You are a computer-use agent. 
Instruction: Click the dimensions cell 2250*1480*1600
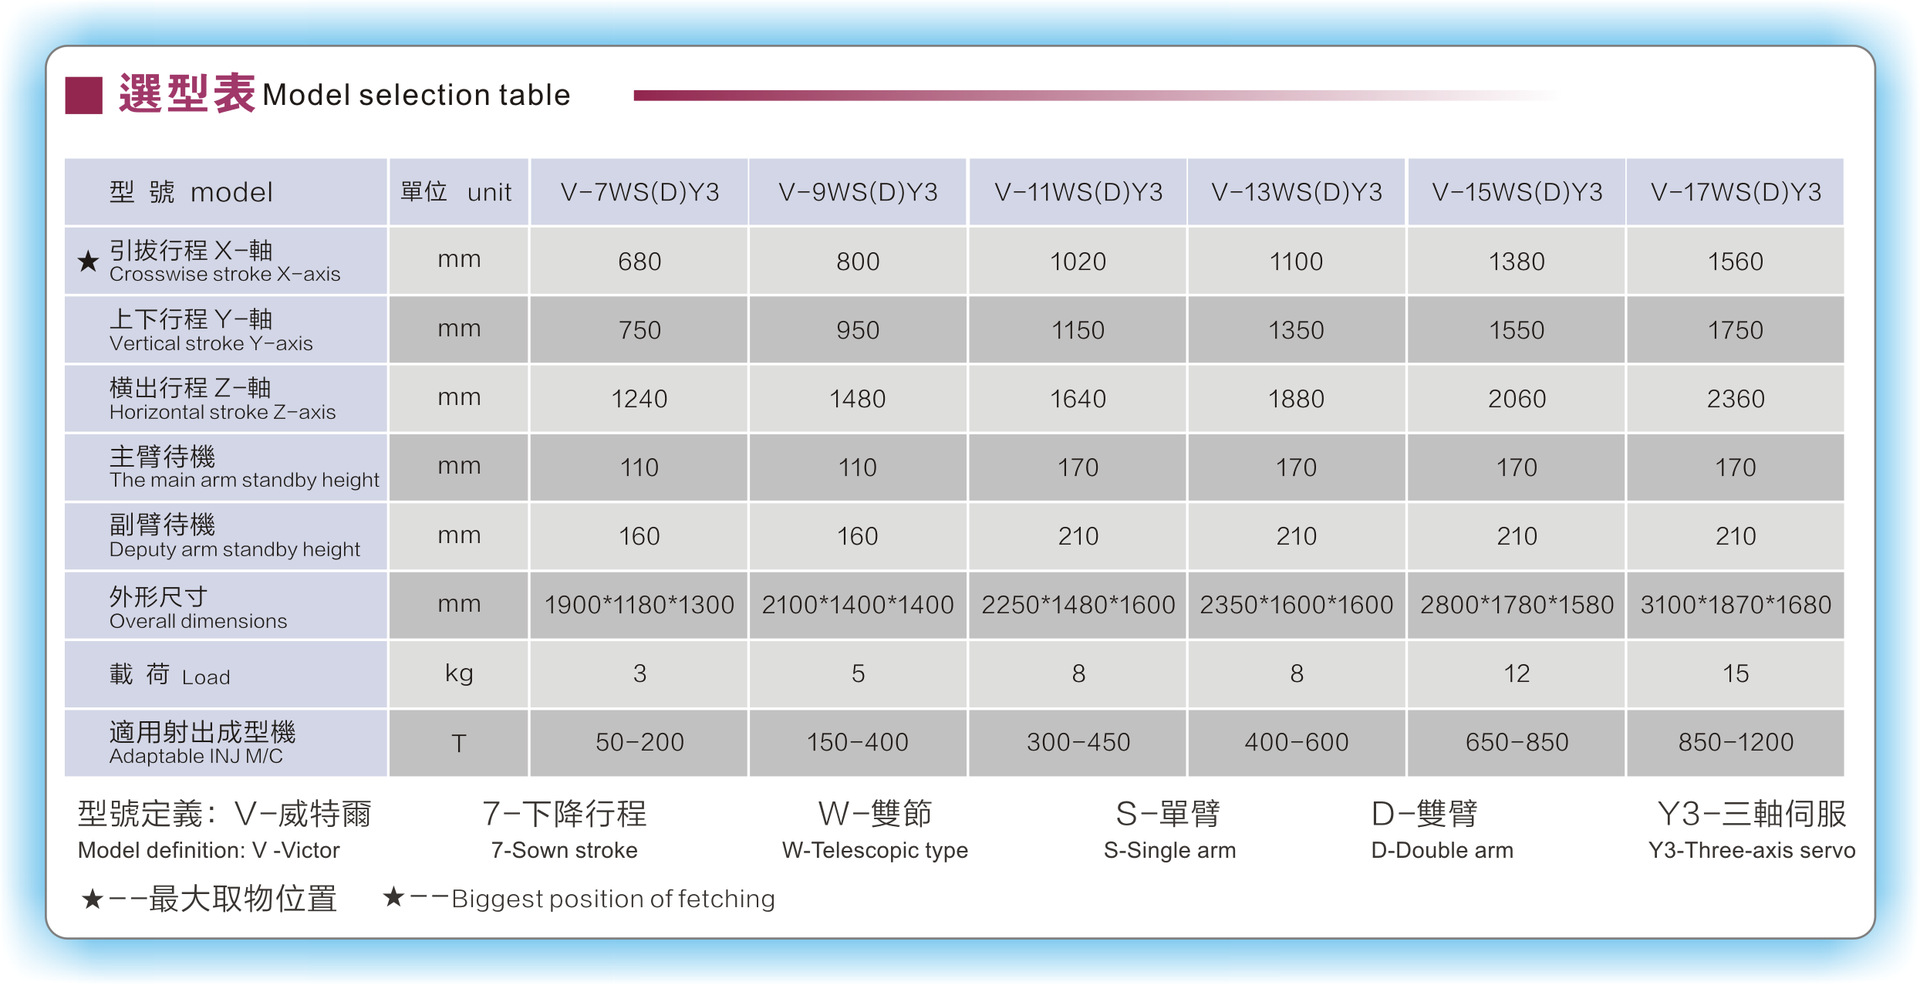pos(1078,605)
